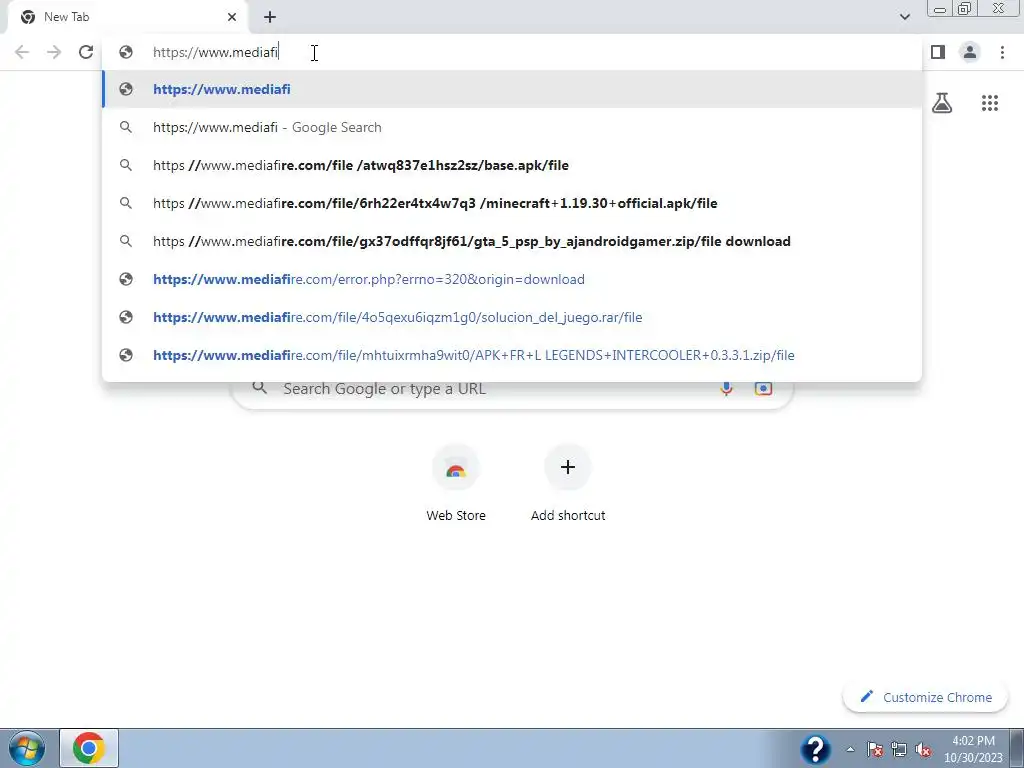The image size is (1024, 768).
Task: Select the gta_5_psp zip suggestion
Action: [x=512, y=241]
